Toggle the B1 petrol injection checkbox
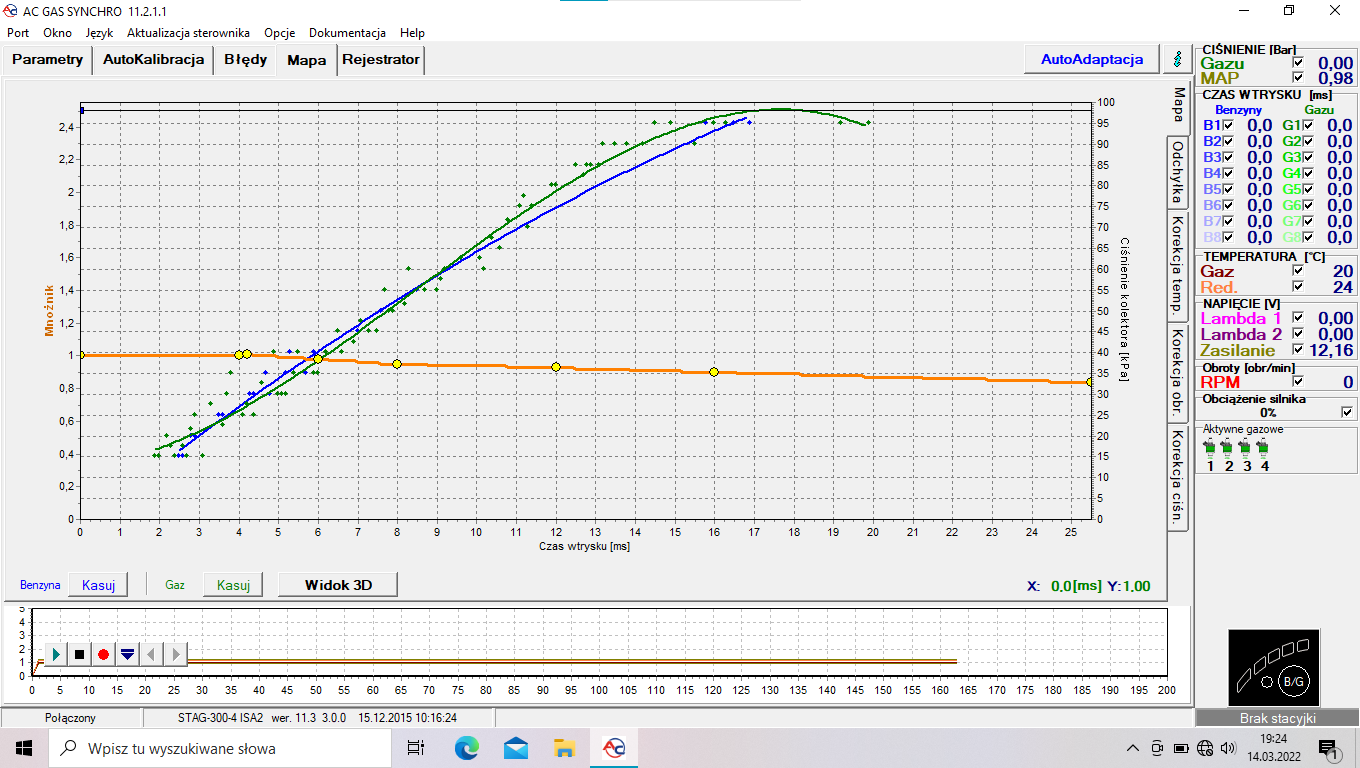The width and height of the screenshot is (1360, 768). [x=1228, y=125]
